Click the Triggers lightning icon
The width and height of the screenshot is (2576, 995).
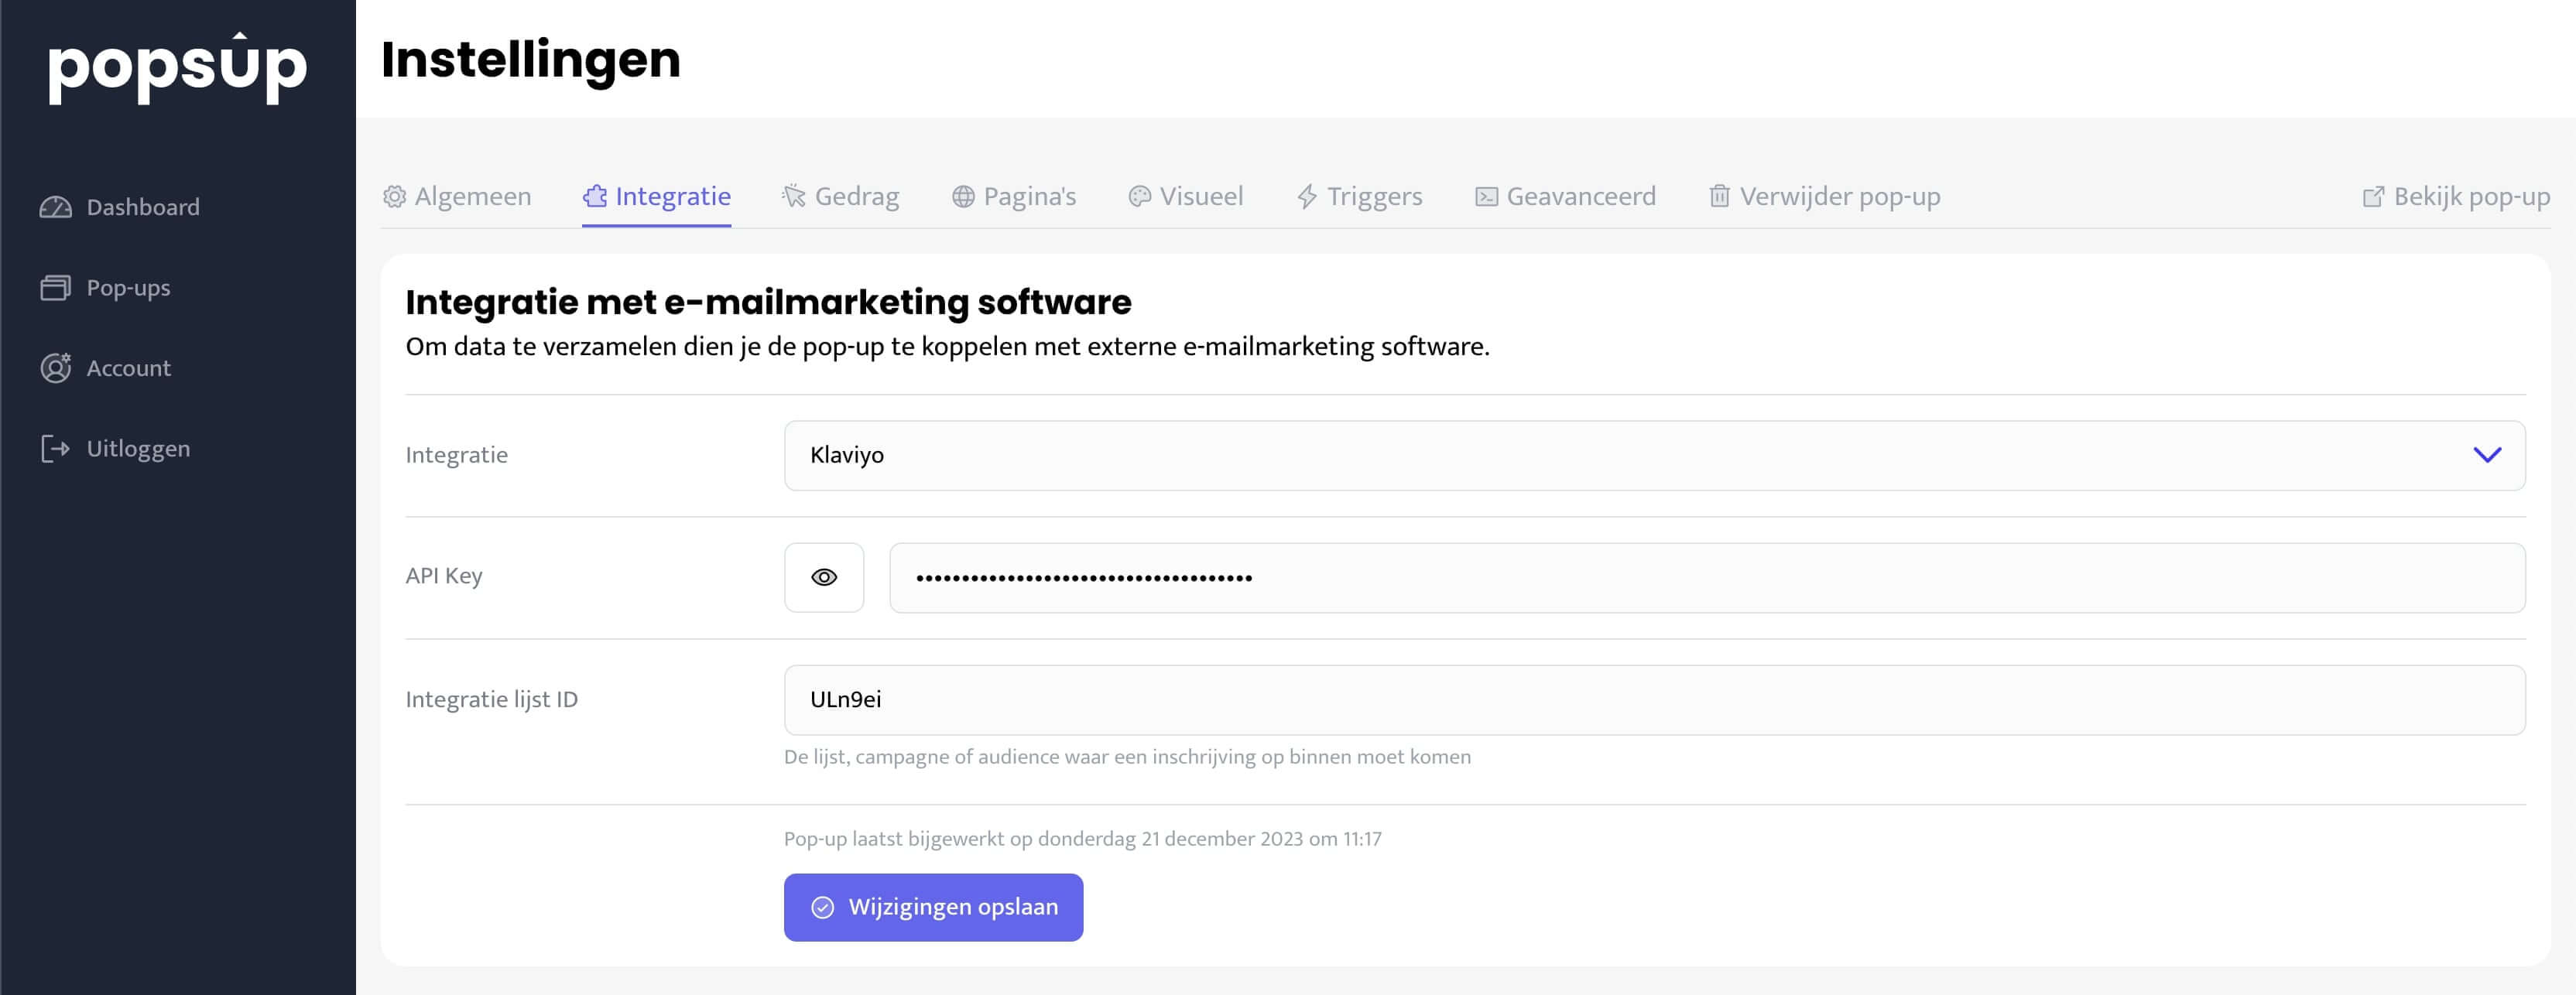pyautogui.click(x=1306, y=197)
